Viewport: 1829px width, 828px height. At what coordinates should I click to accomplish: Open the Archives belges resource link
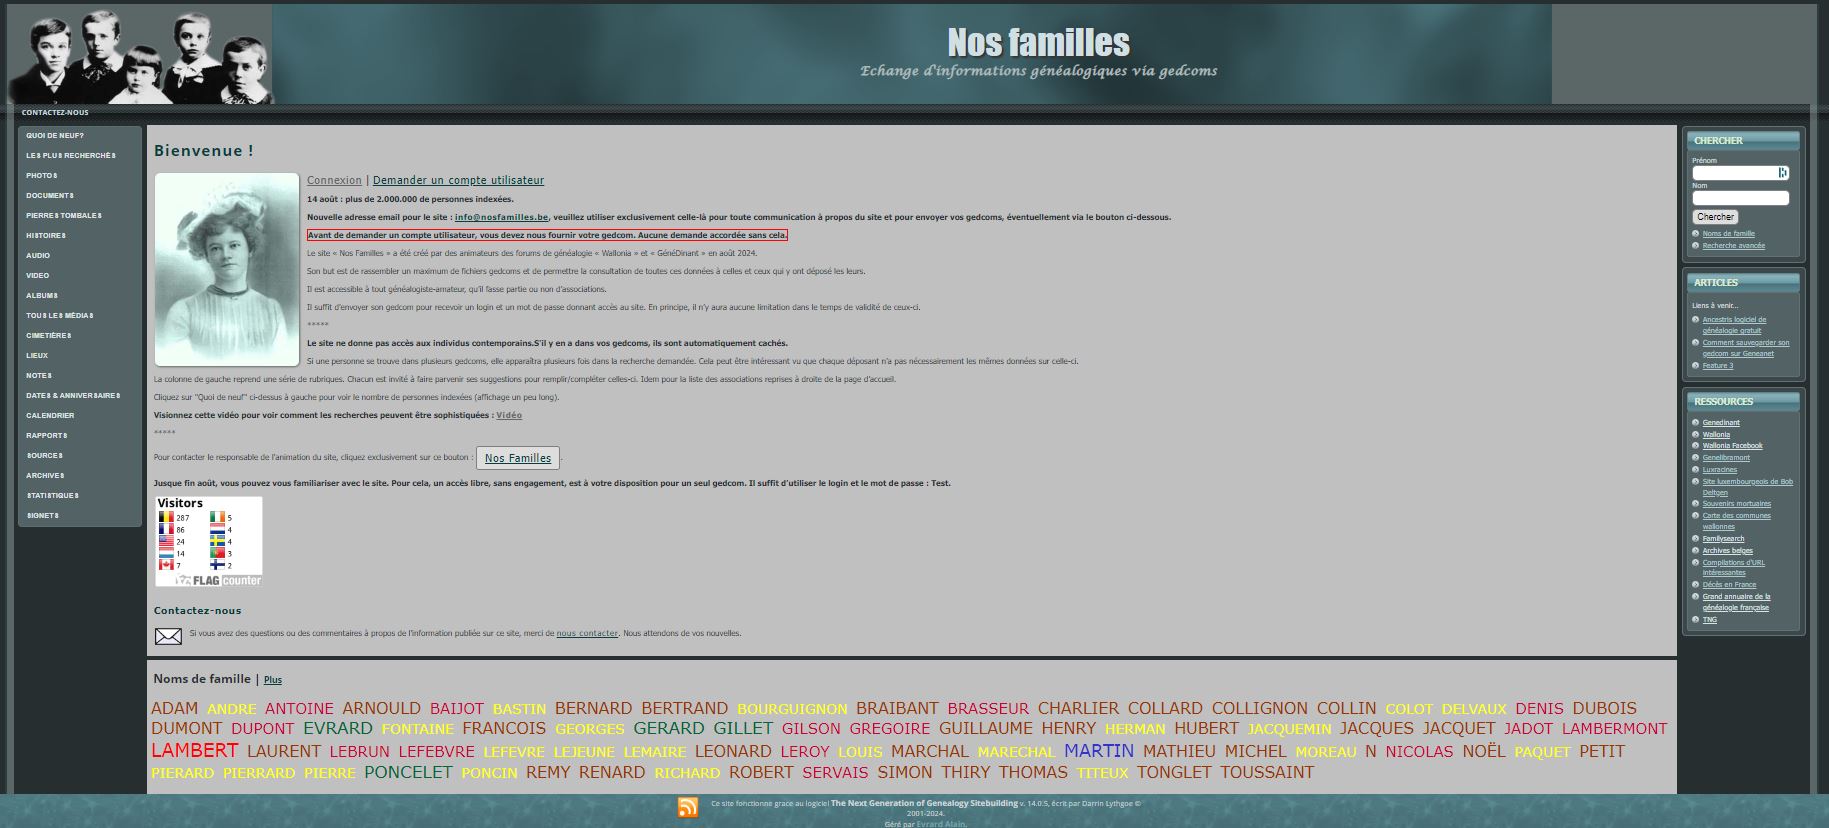(1727, 551)
